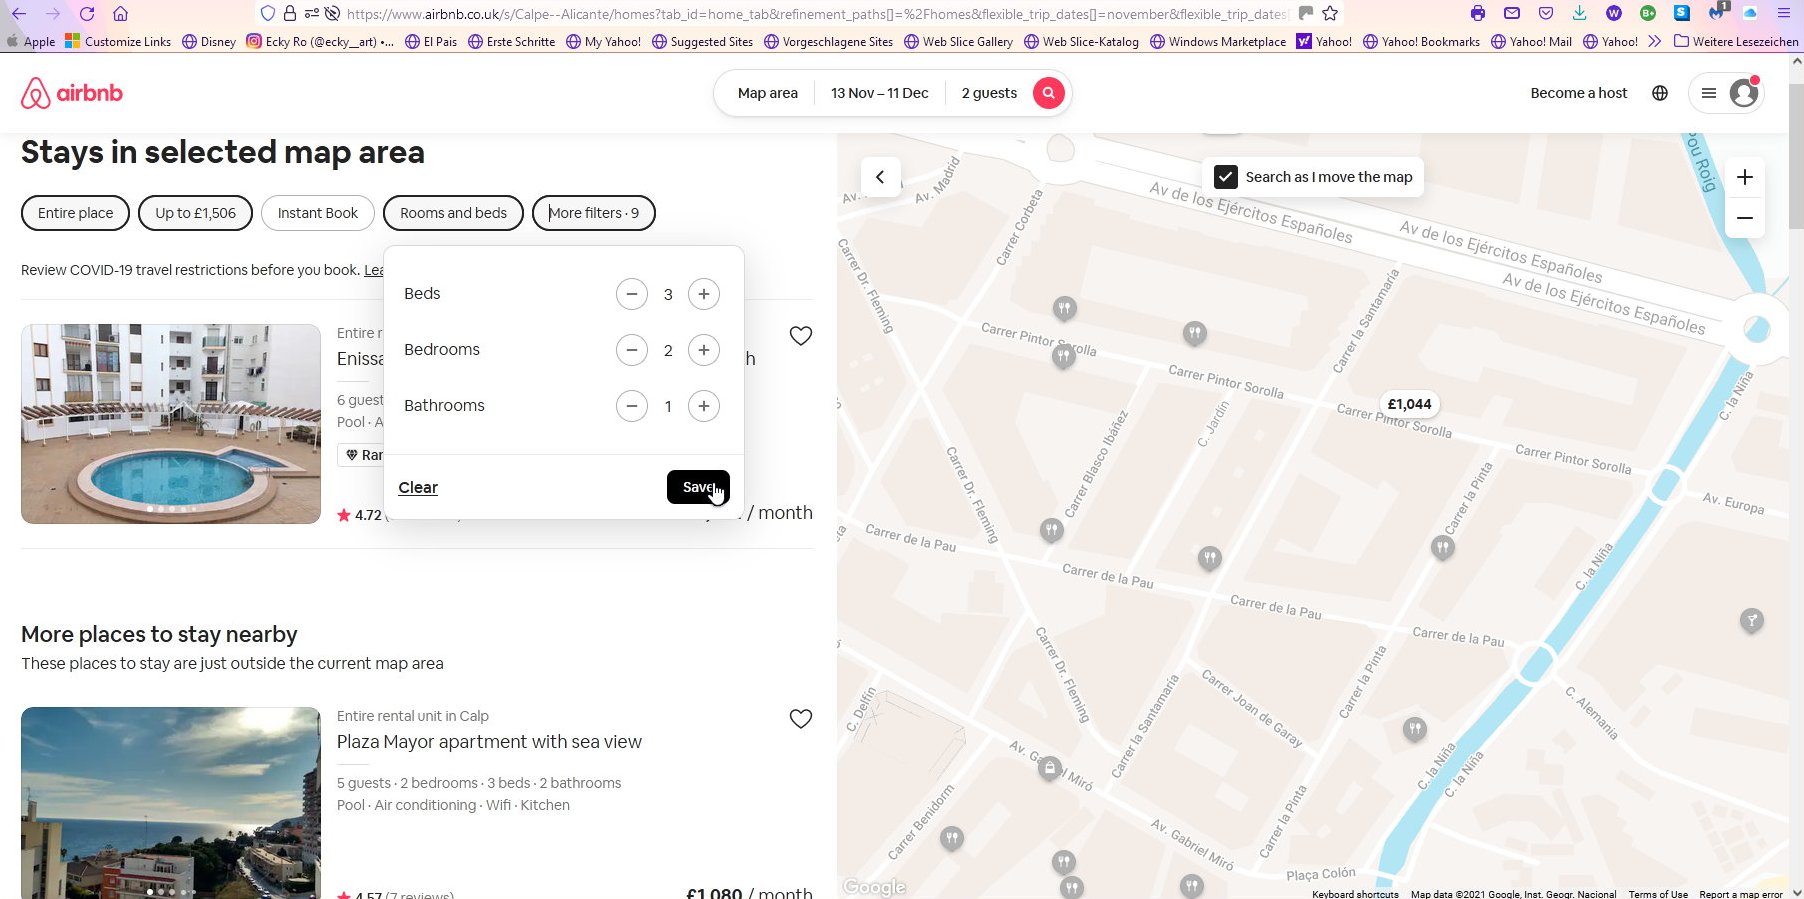The image size is (1804, 899).
Task: Expand the Up to £1,506 price filter
Action: click(195, 213)
